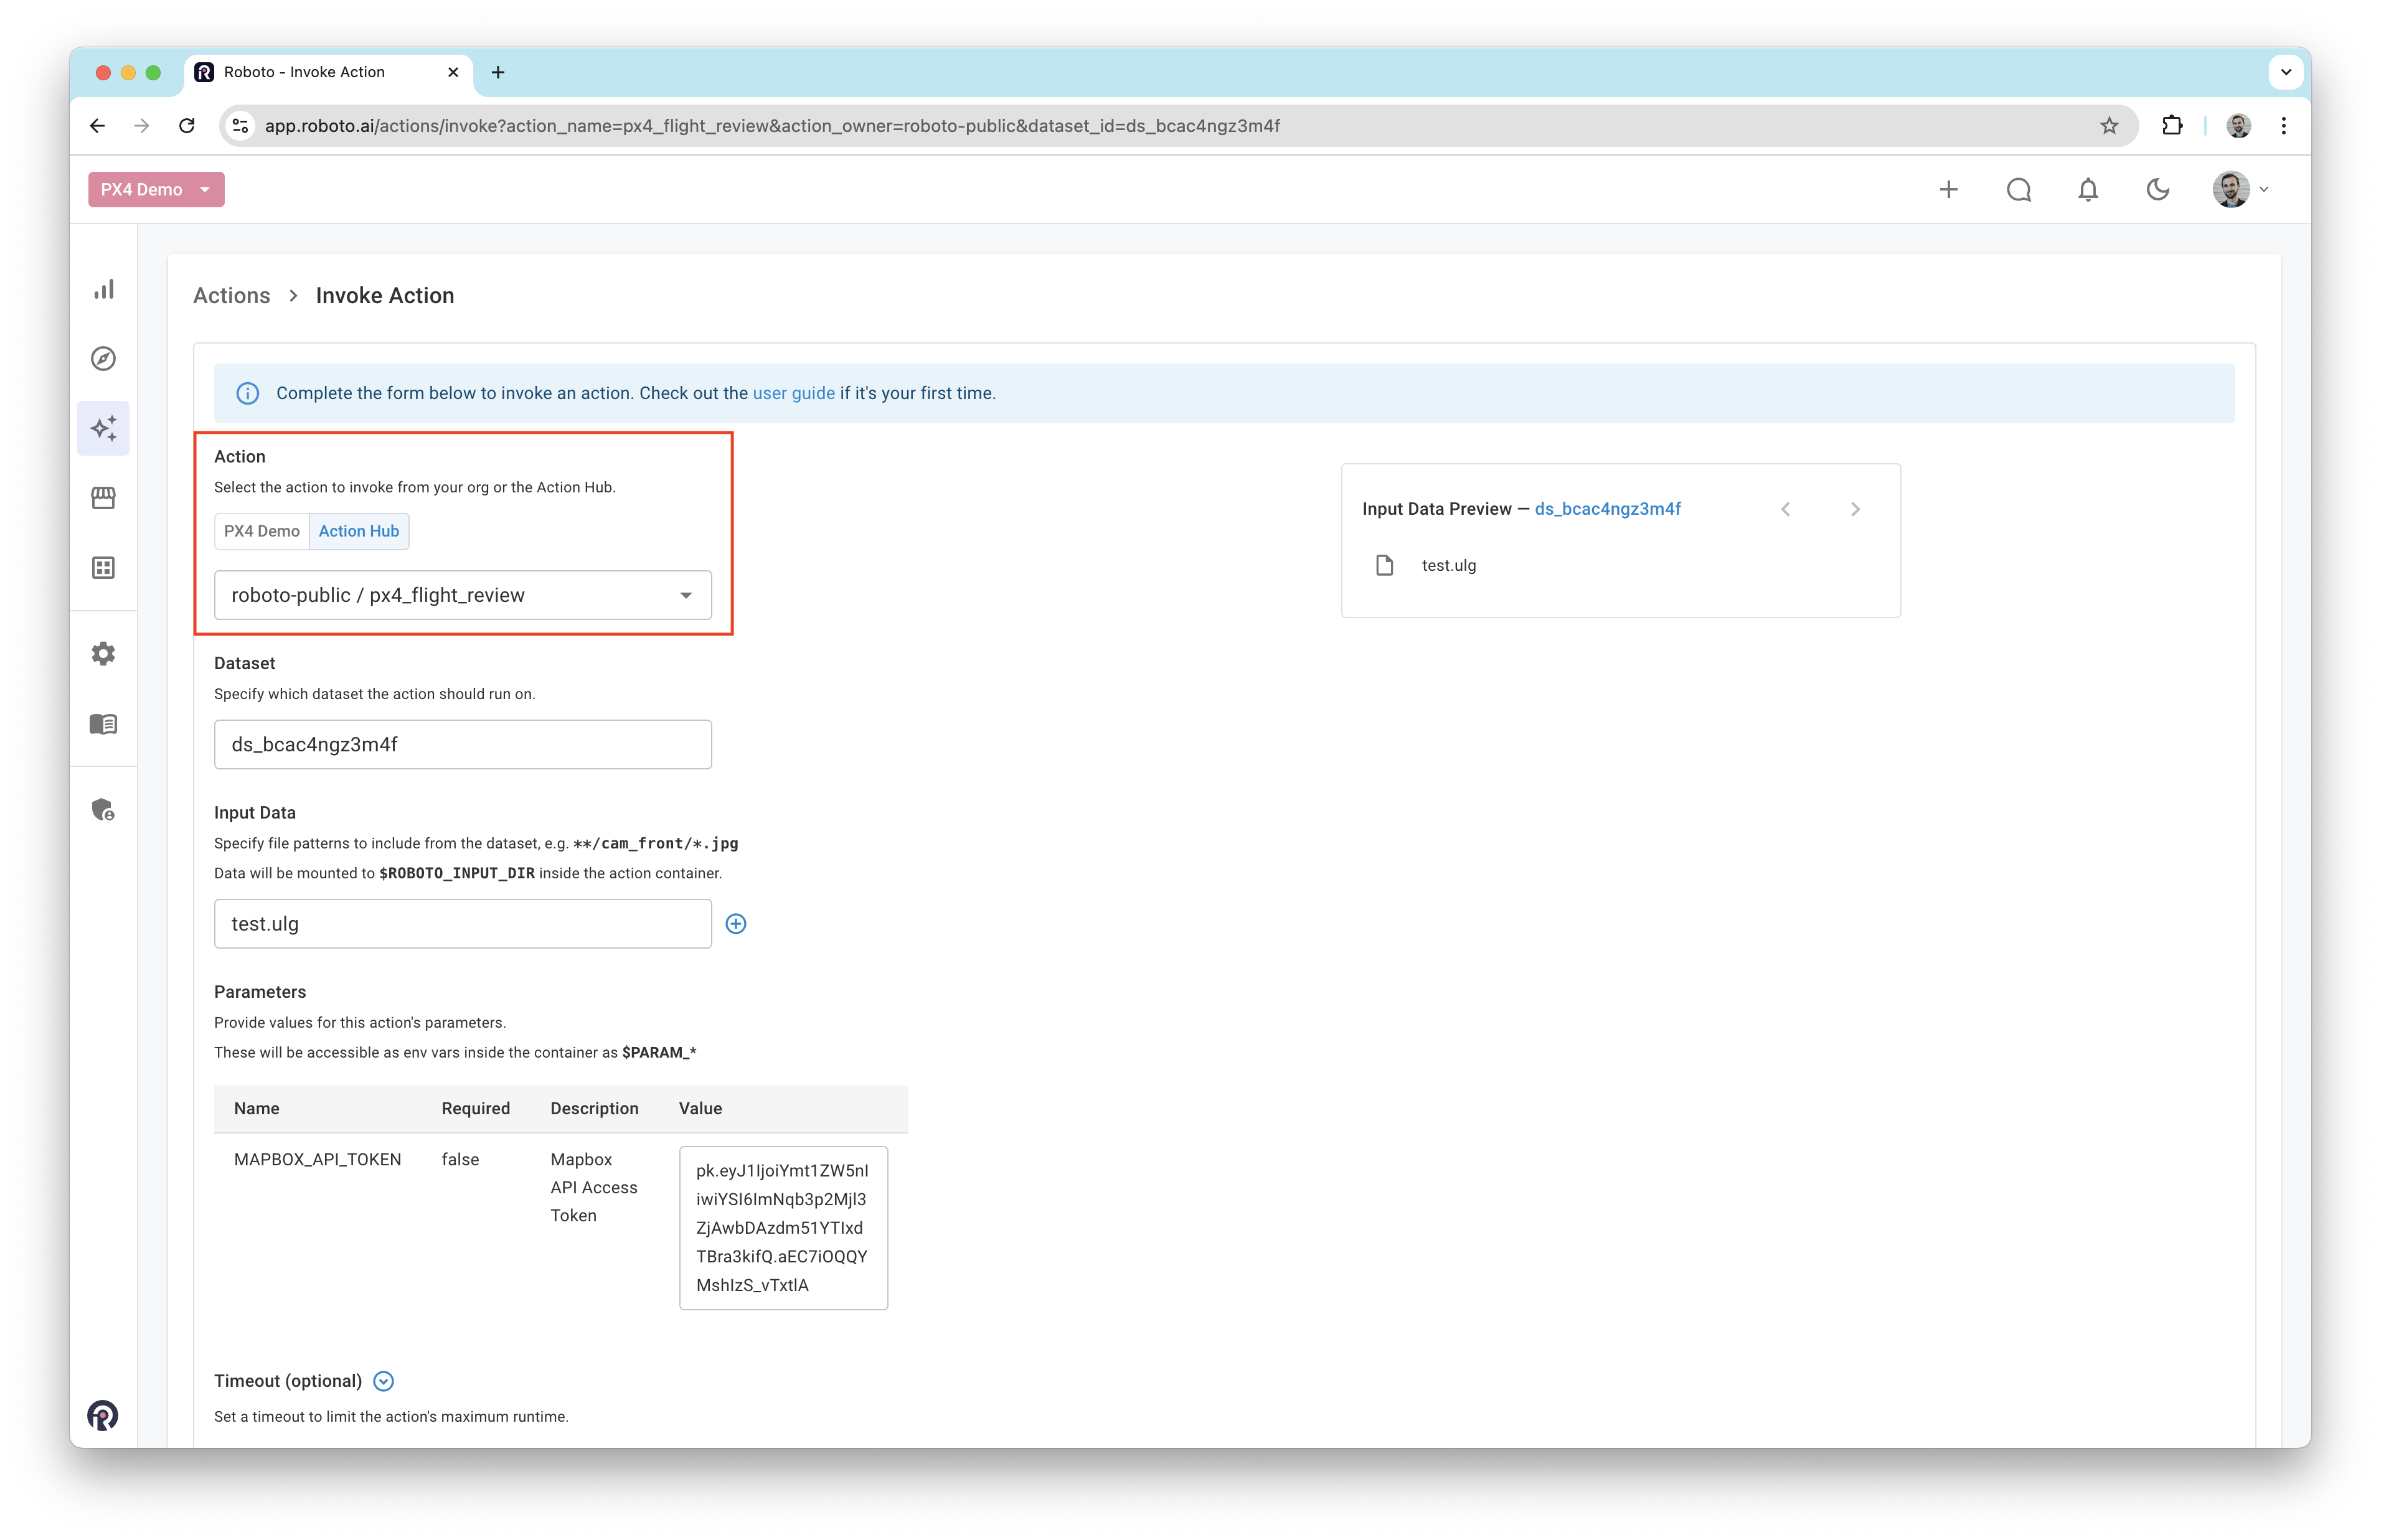Open the book documentation sidebar icon

(104, 724)
